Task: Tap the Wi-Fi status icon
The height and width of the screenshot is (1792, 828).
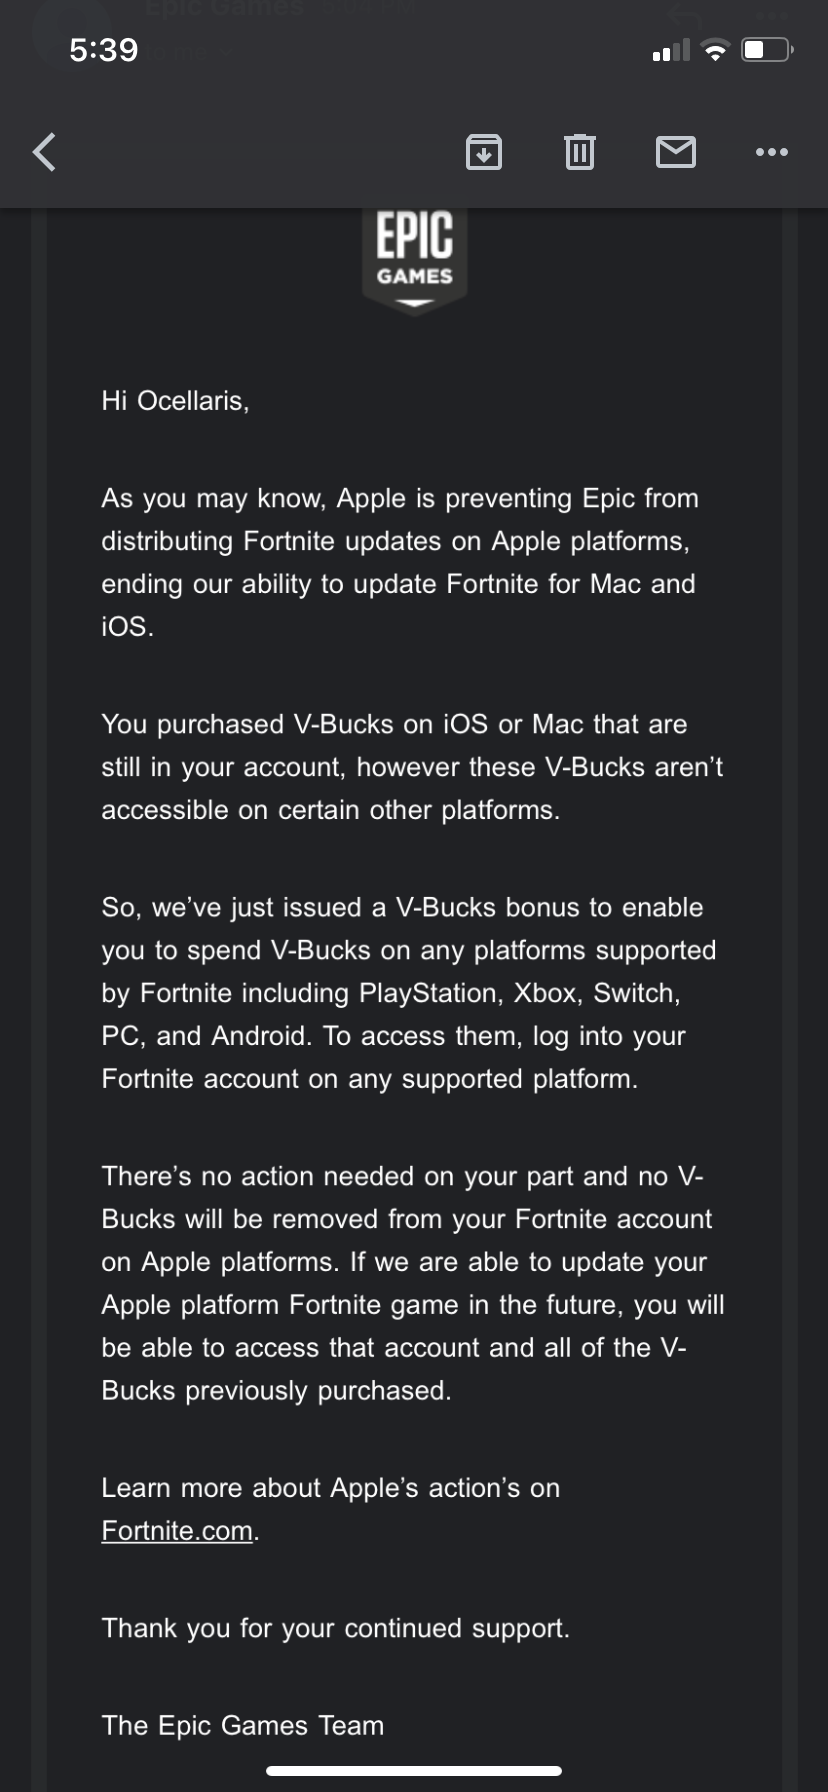Action: pyautogui.click(x=715, y=50)
